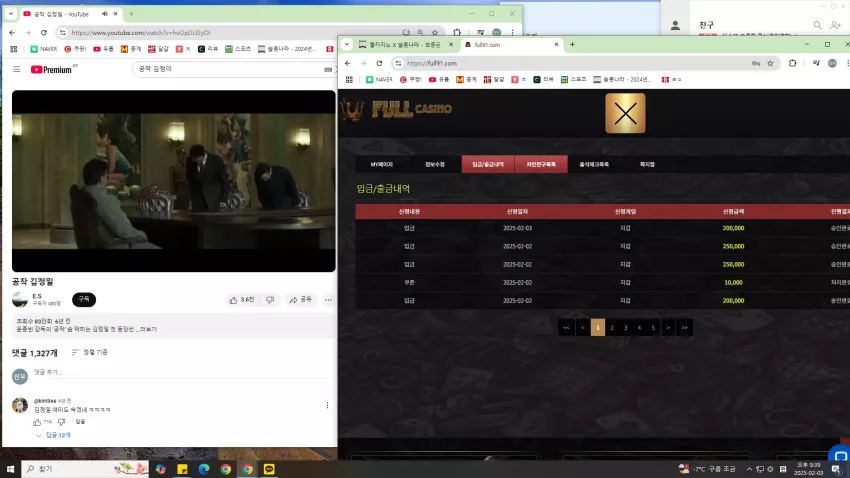Click the add comment field 댓글 추가
This screenshot has height=478, width=850.
[182, 372]
